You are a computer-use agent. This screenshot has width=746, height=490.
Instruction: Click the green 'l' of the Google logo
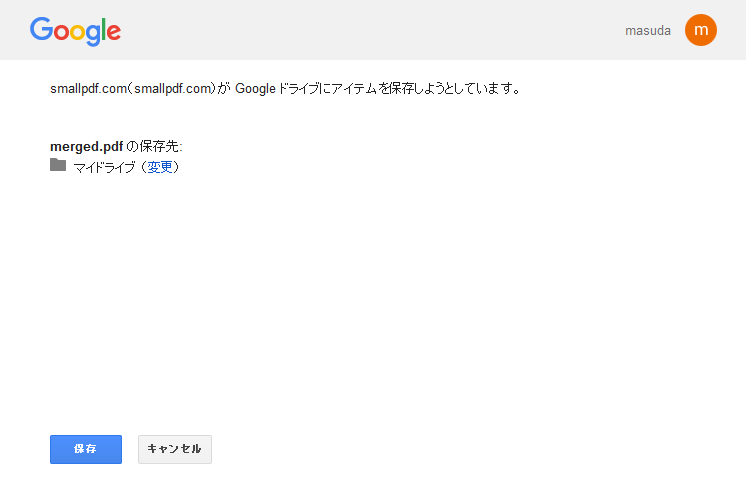coord(103,29)
